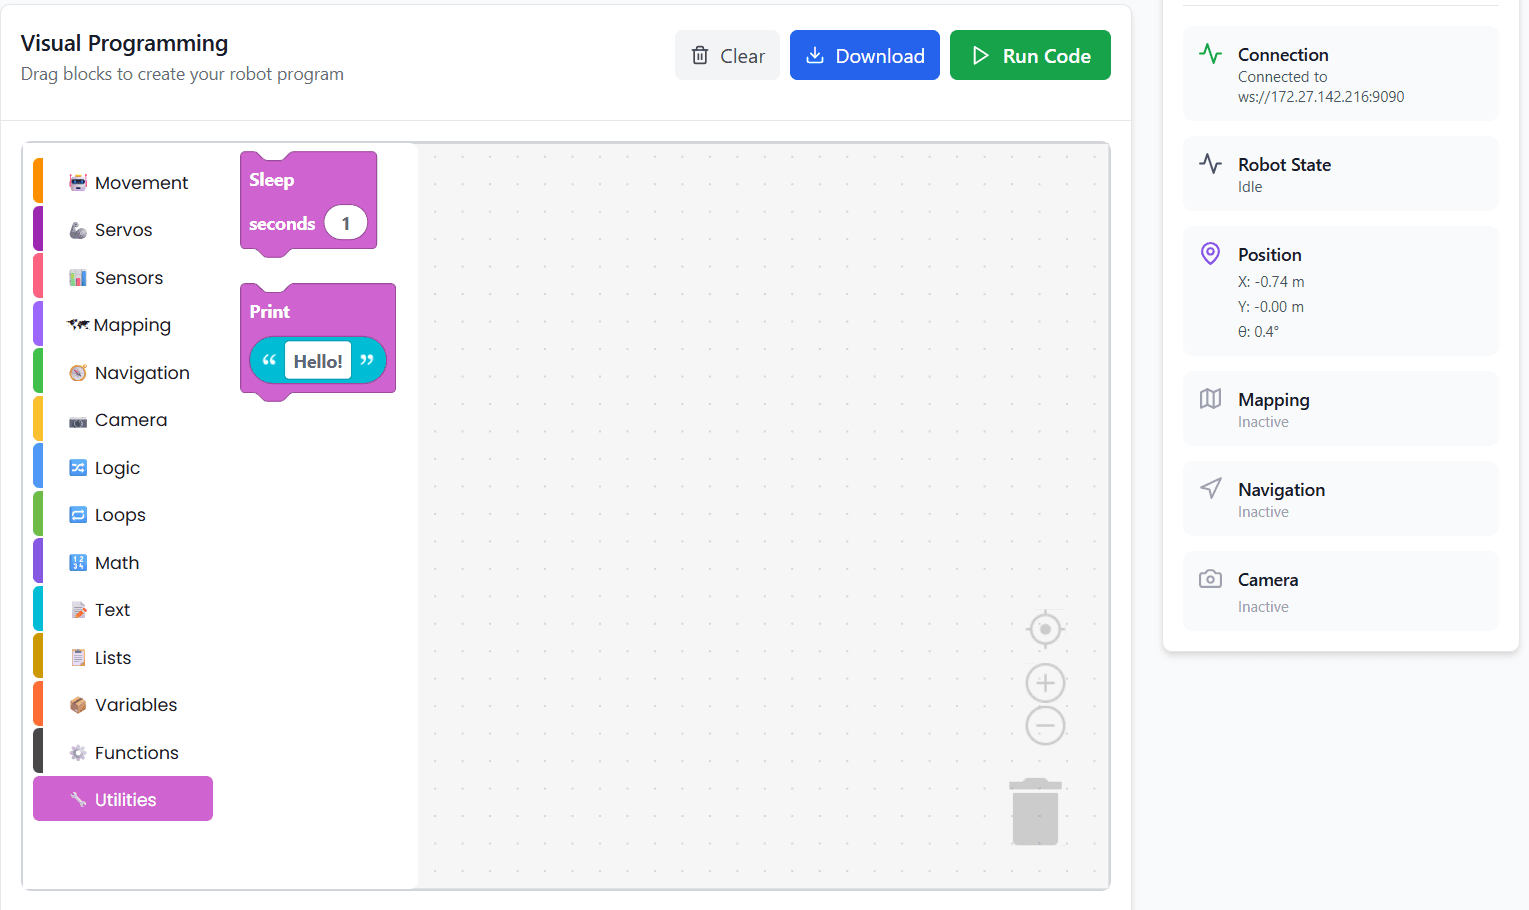Choose the Variables category

(135, 705)
